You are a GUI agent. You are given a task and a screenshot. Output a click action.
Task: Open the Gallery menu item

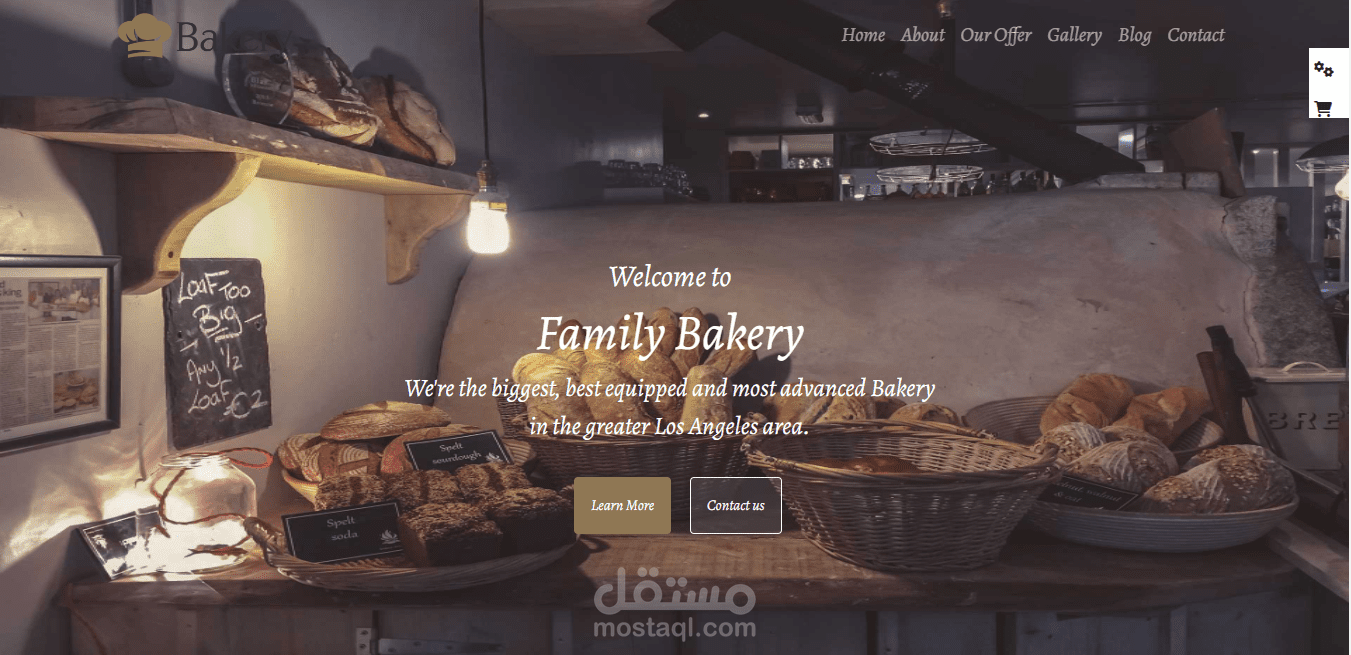coord(1074,35)
